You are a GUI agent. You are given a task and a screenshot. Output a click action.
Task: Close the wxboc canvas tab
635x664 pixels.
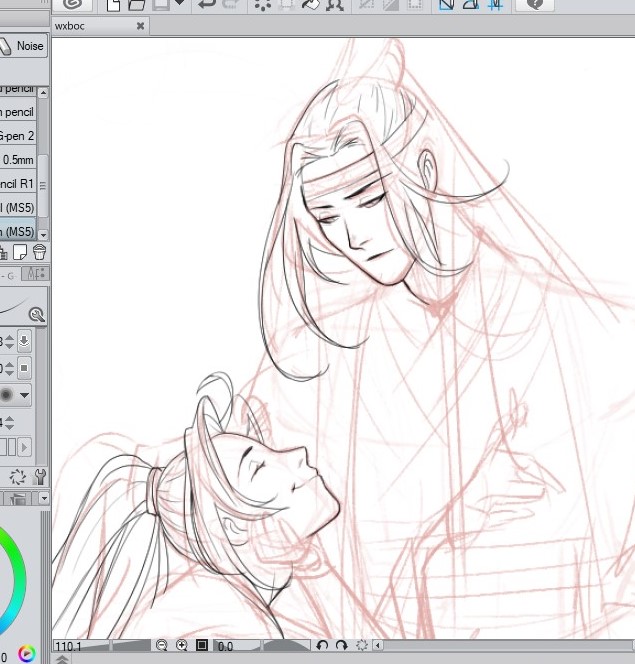pos(141,26)
